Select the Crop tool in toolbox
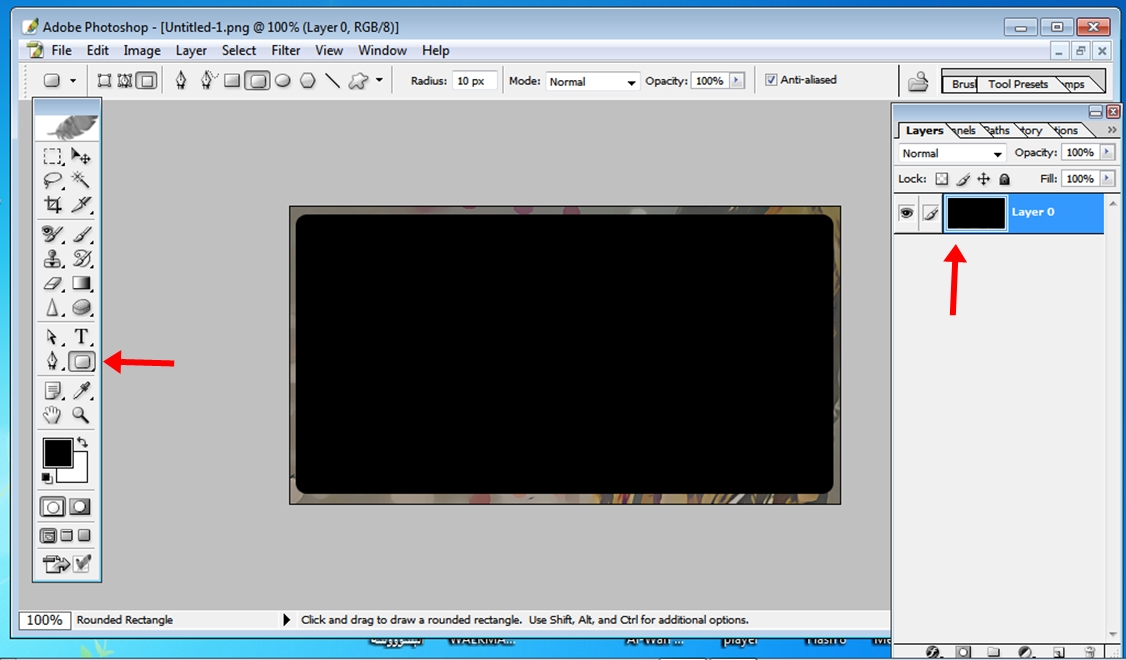Image resolution: width=1126 pixels, height=660 pixels. pos(53,206)
